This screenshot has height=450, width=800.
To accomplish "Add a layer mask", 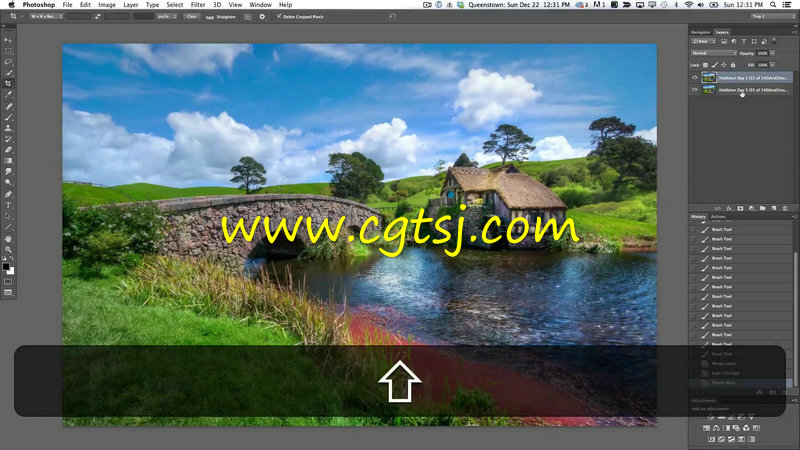I will (740, 208).
